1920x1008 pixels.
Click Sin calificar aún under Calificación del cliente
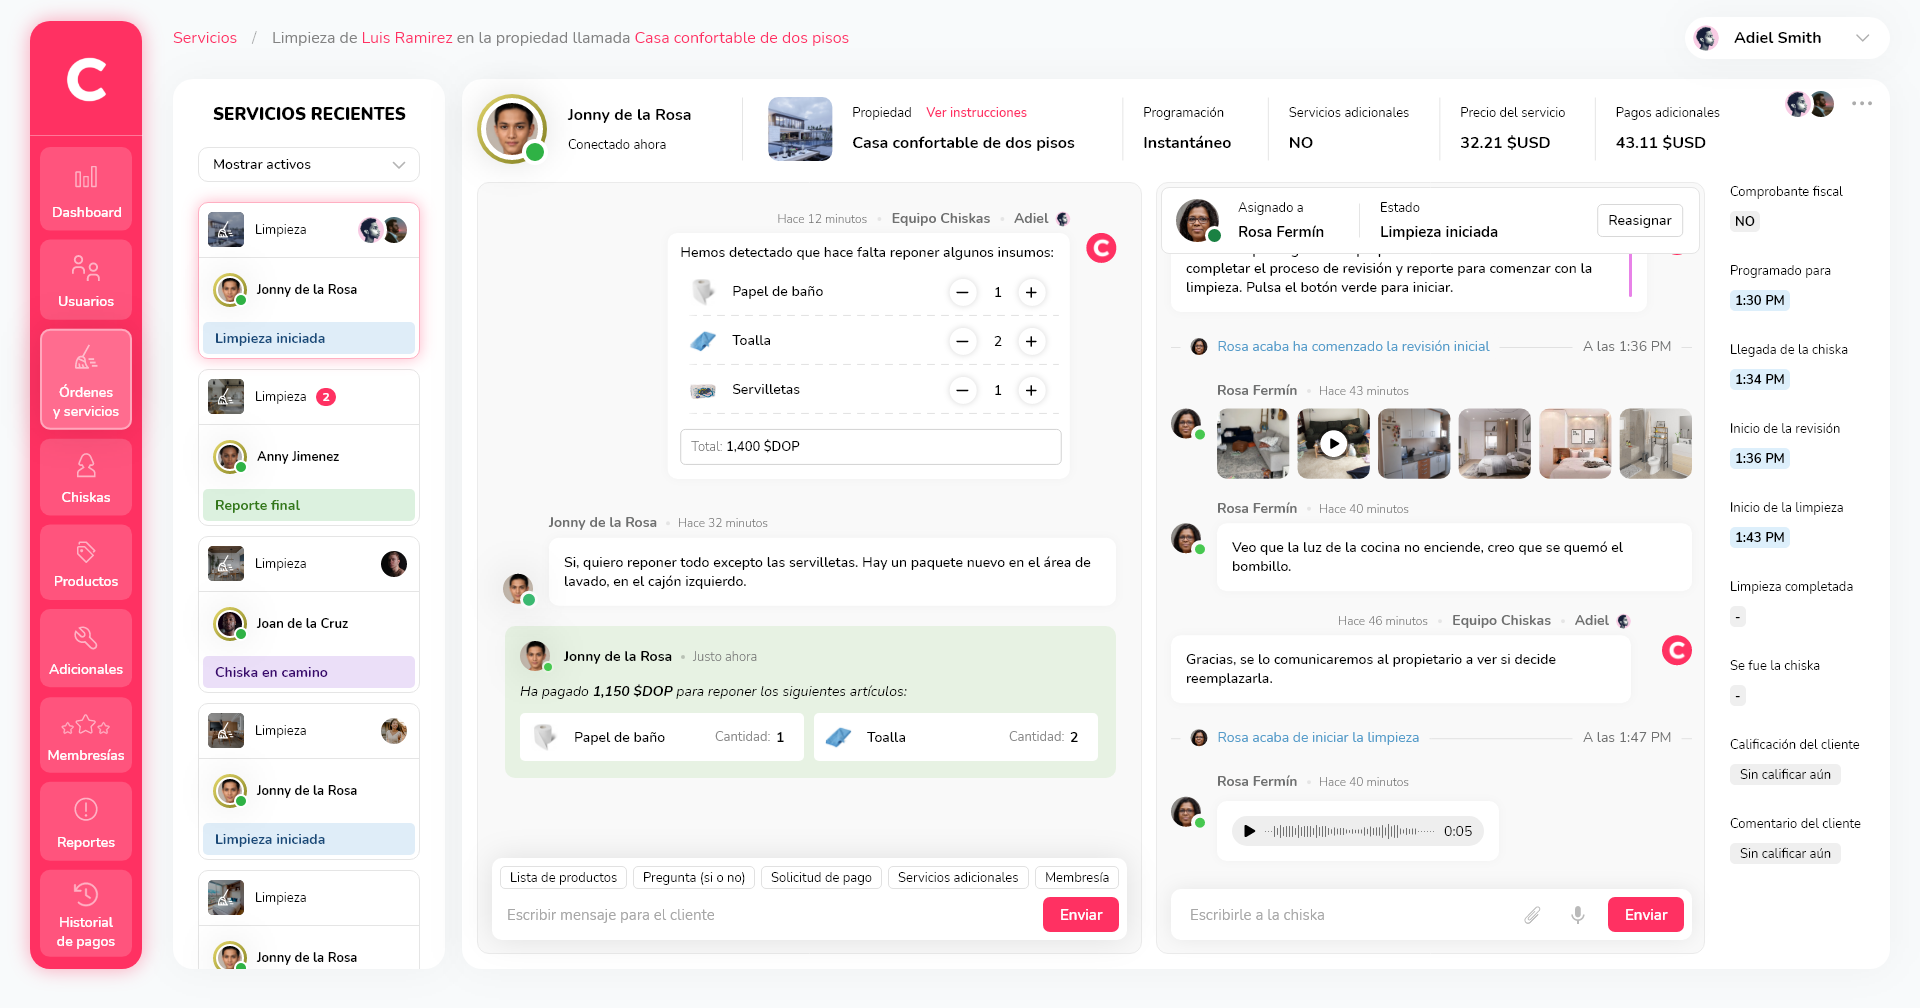click(1785, 775)
